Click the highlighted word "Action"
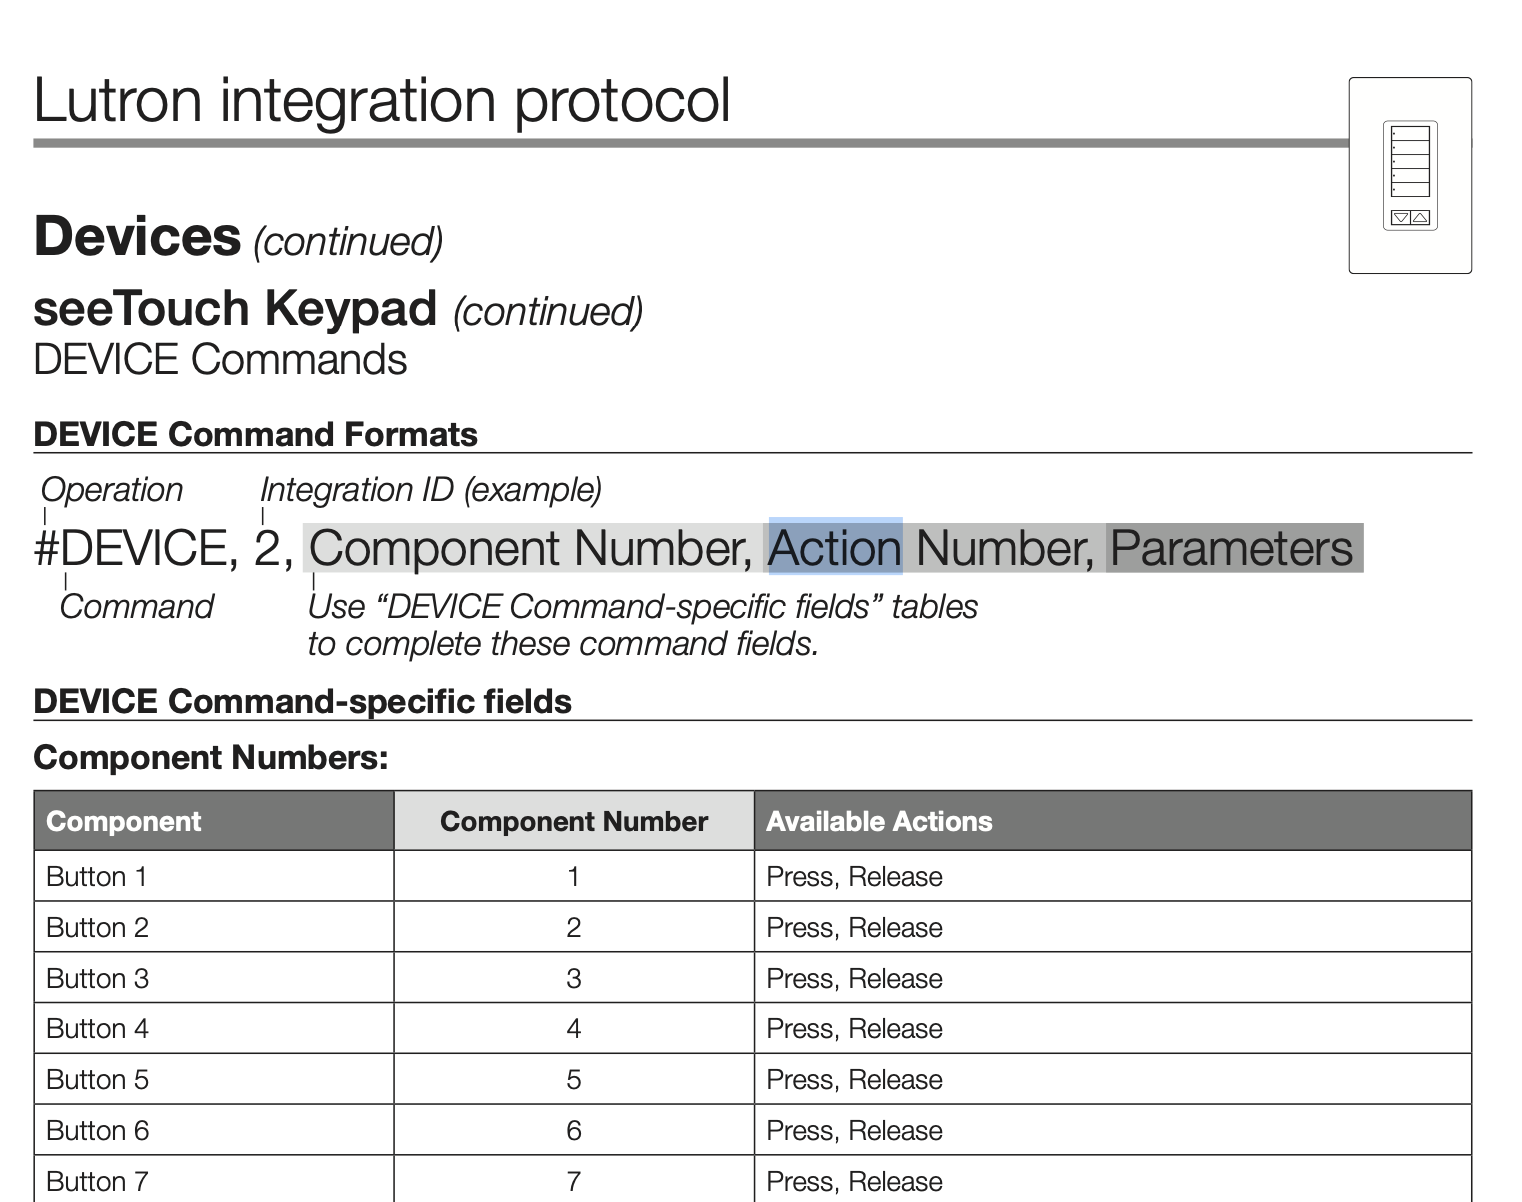 pyautogui.click(x=835, y=548)
